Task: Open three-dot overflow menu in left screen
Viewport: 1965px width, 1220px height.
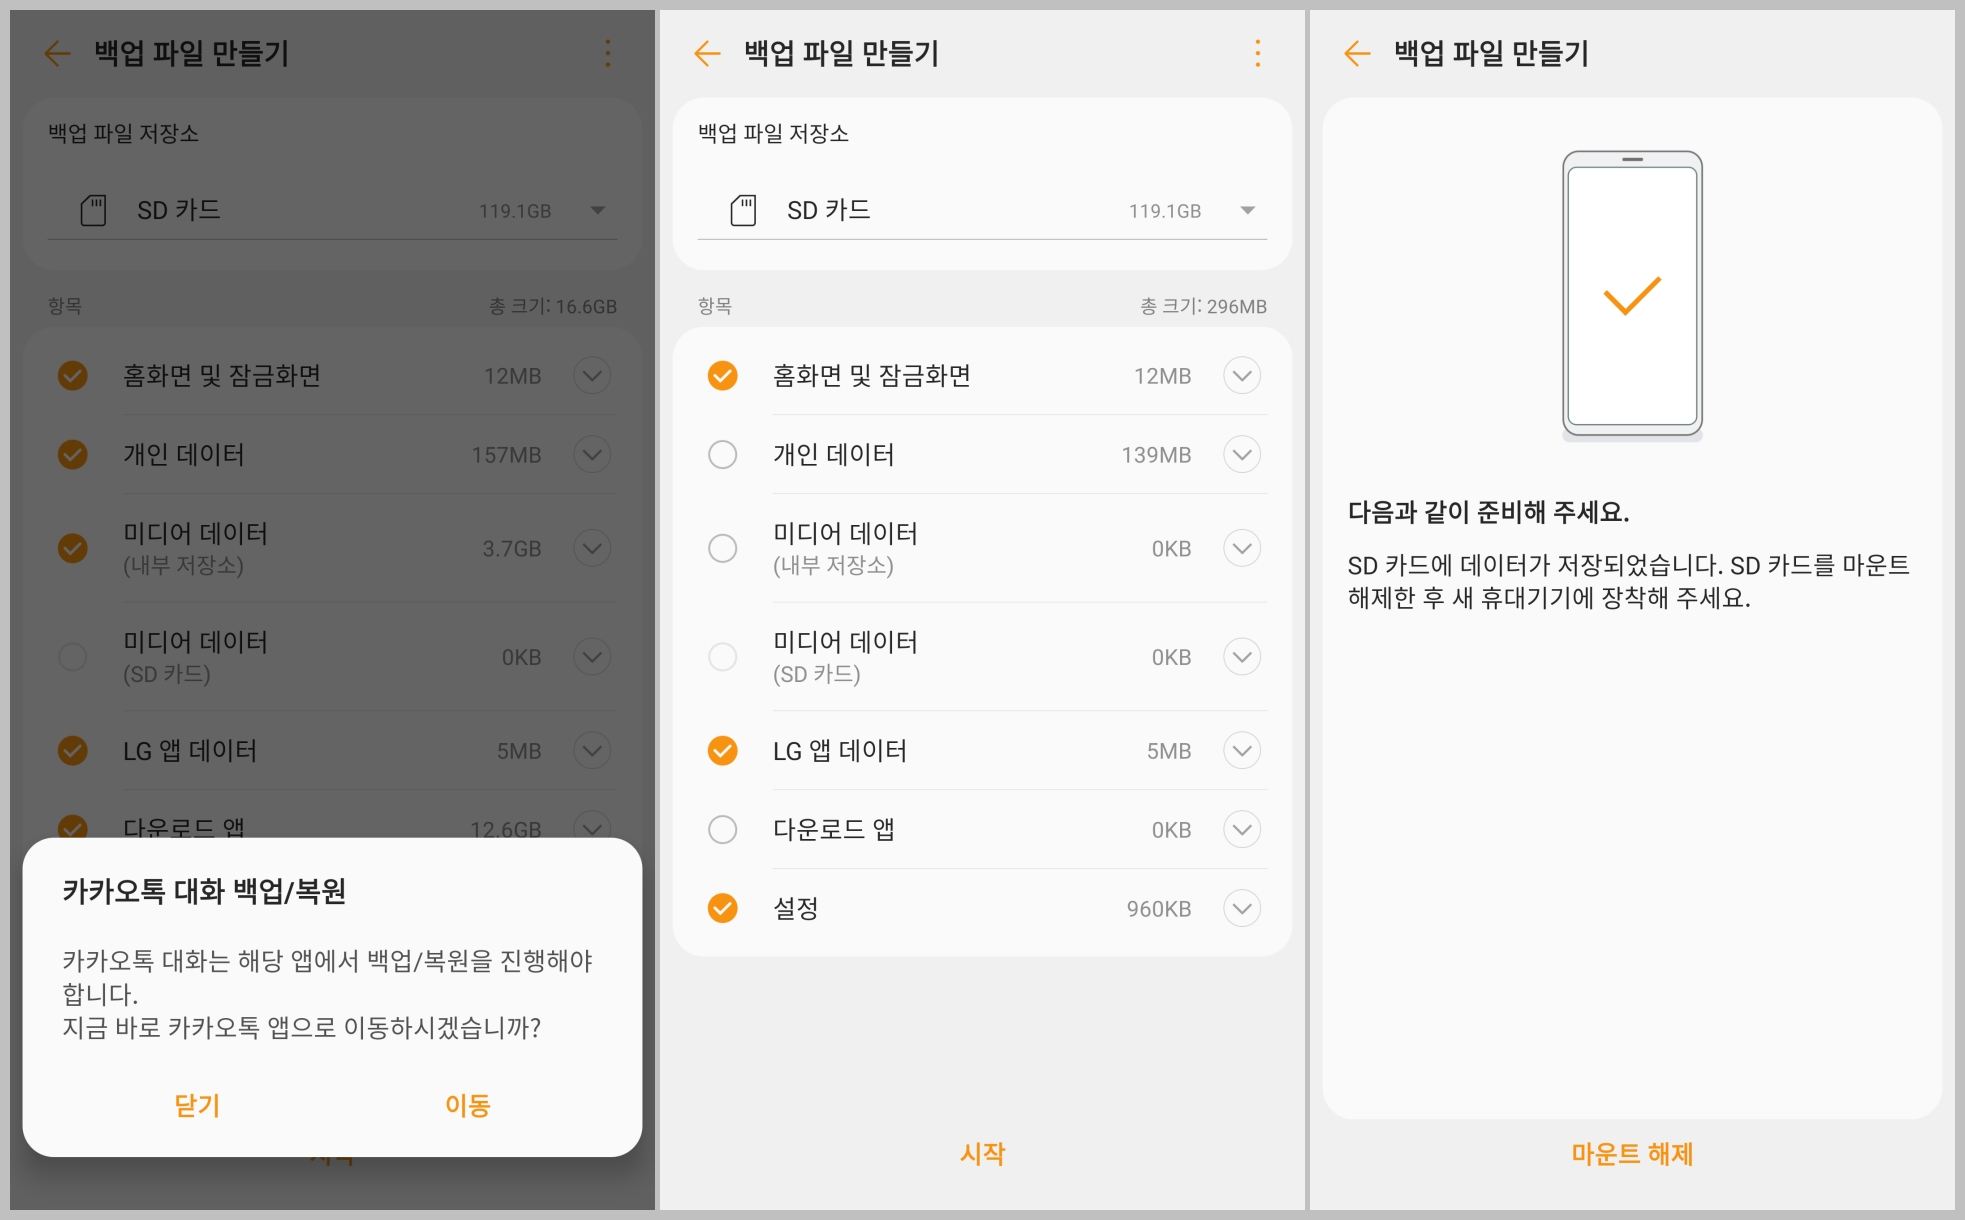Action: point(607,53)
